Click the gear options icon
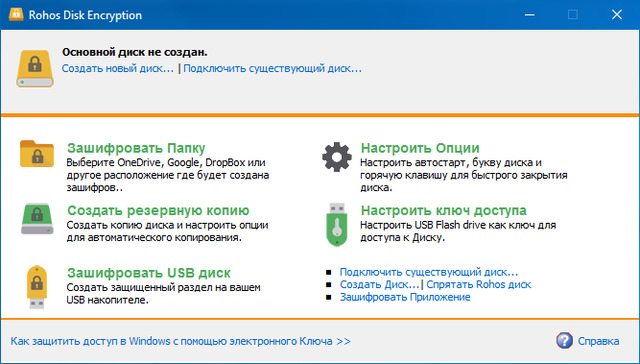Viewport: 640px width, 364px height. [337, 157]
